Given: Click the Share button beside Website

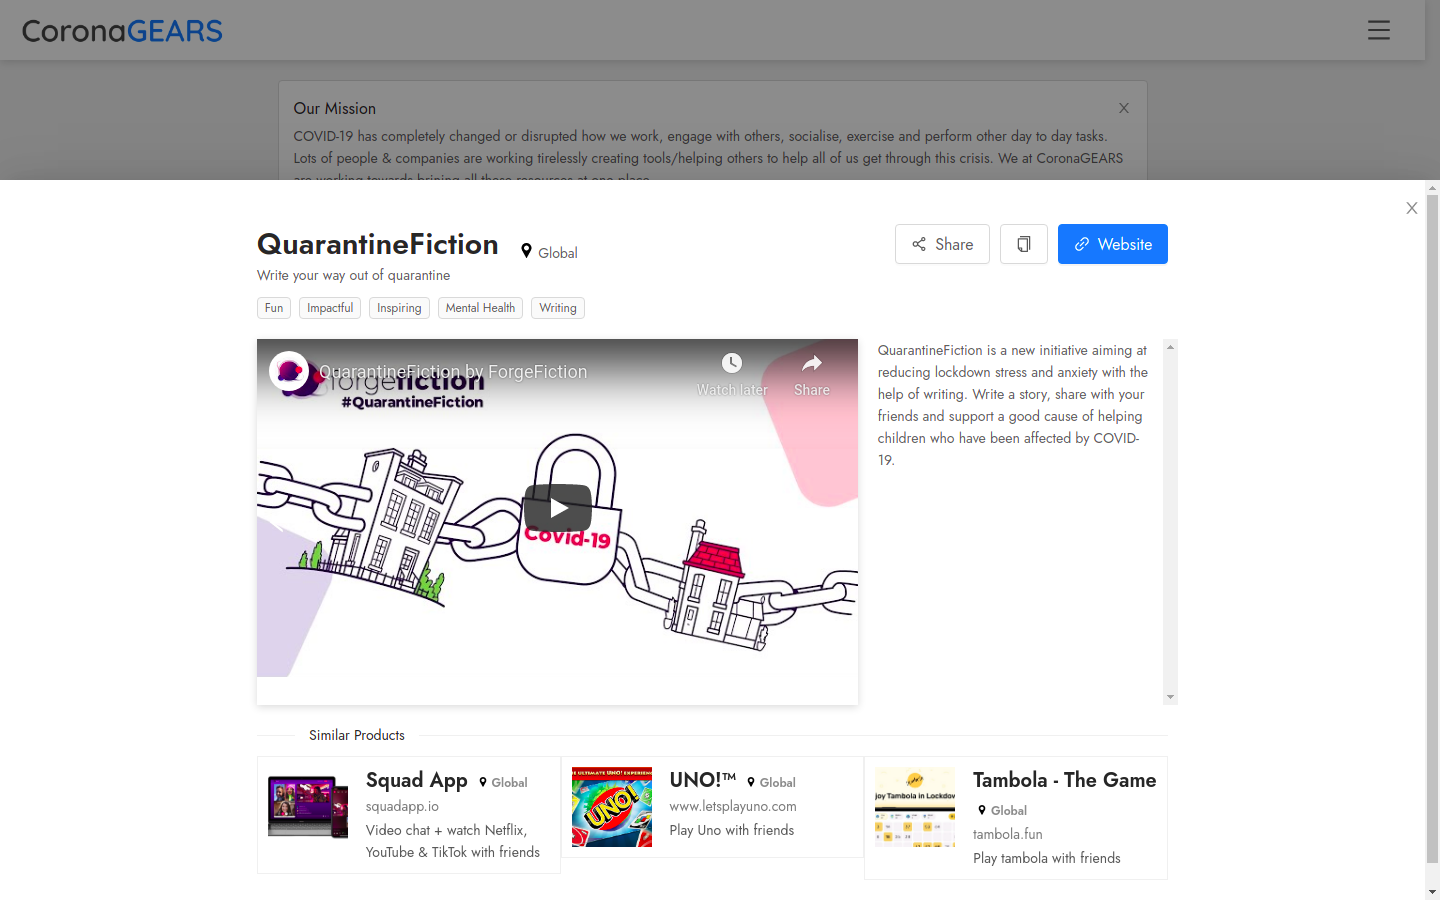Looking at the screenshot, I should [x=942, y=244].
